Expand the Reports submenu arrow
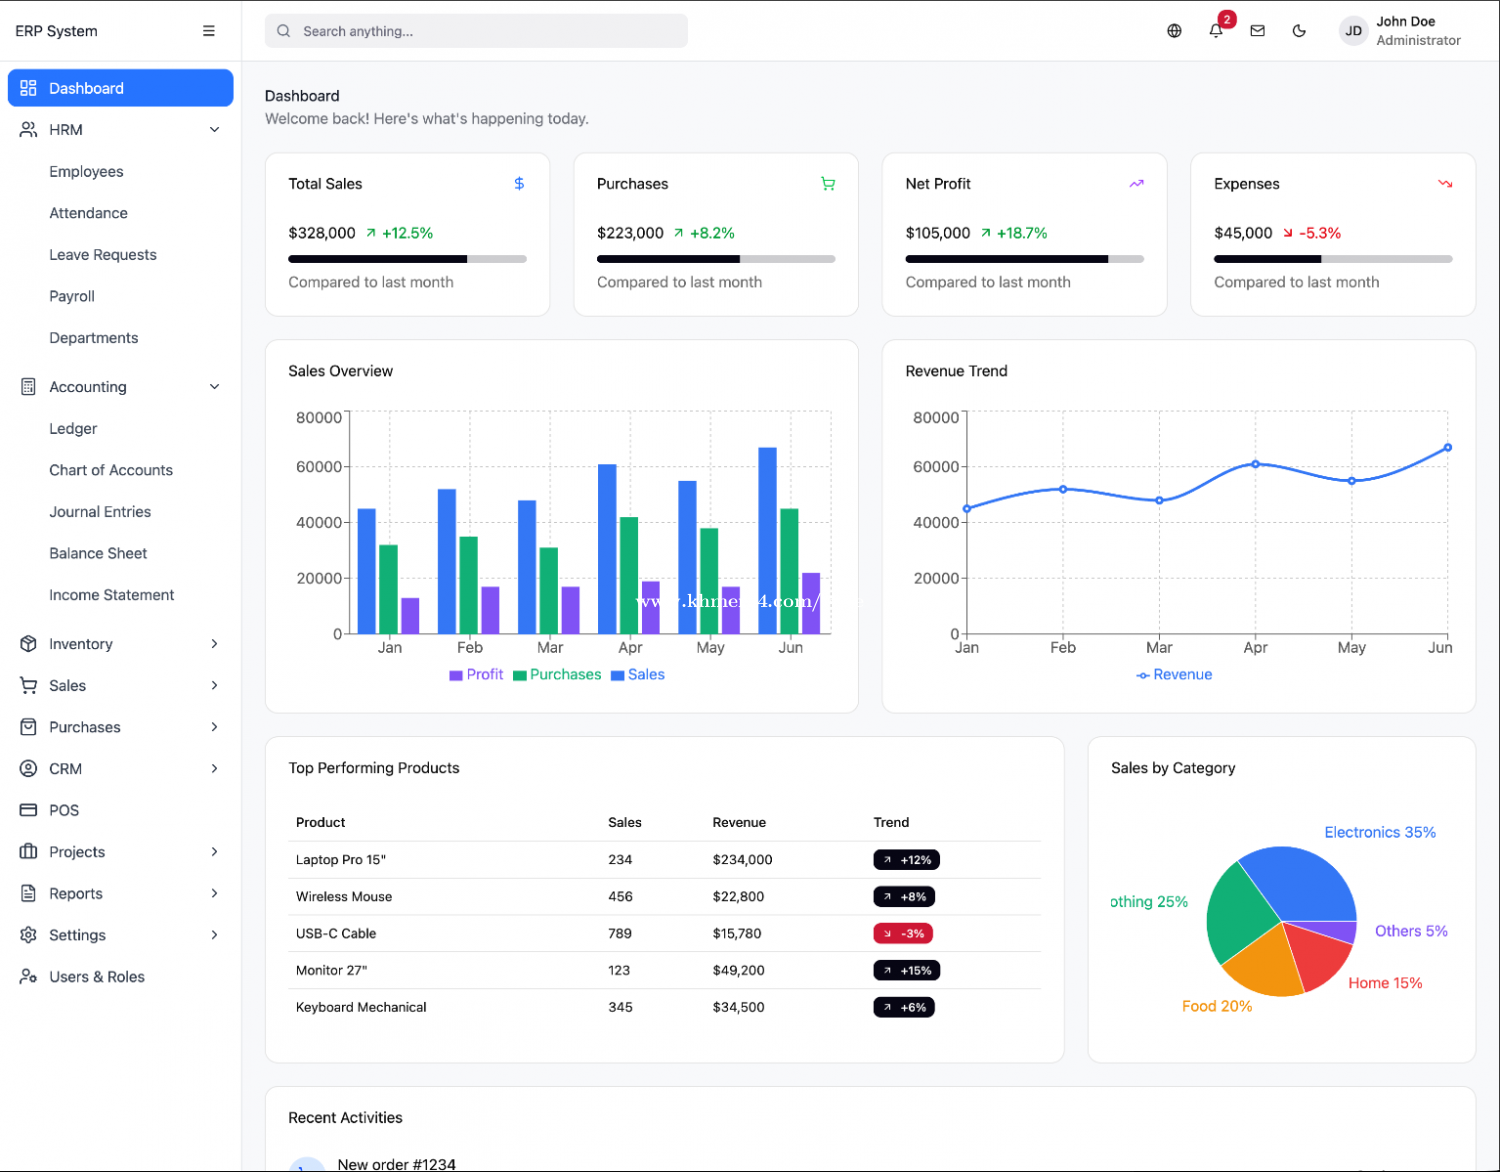 214,894
